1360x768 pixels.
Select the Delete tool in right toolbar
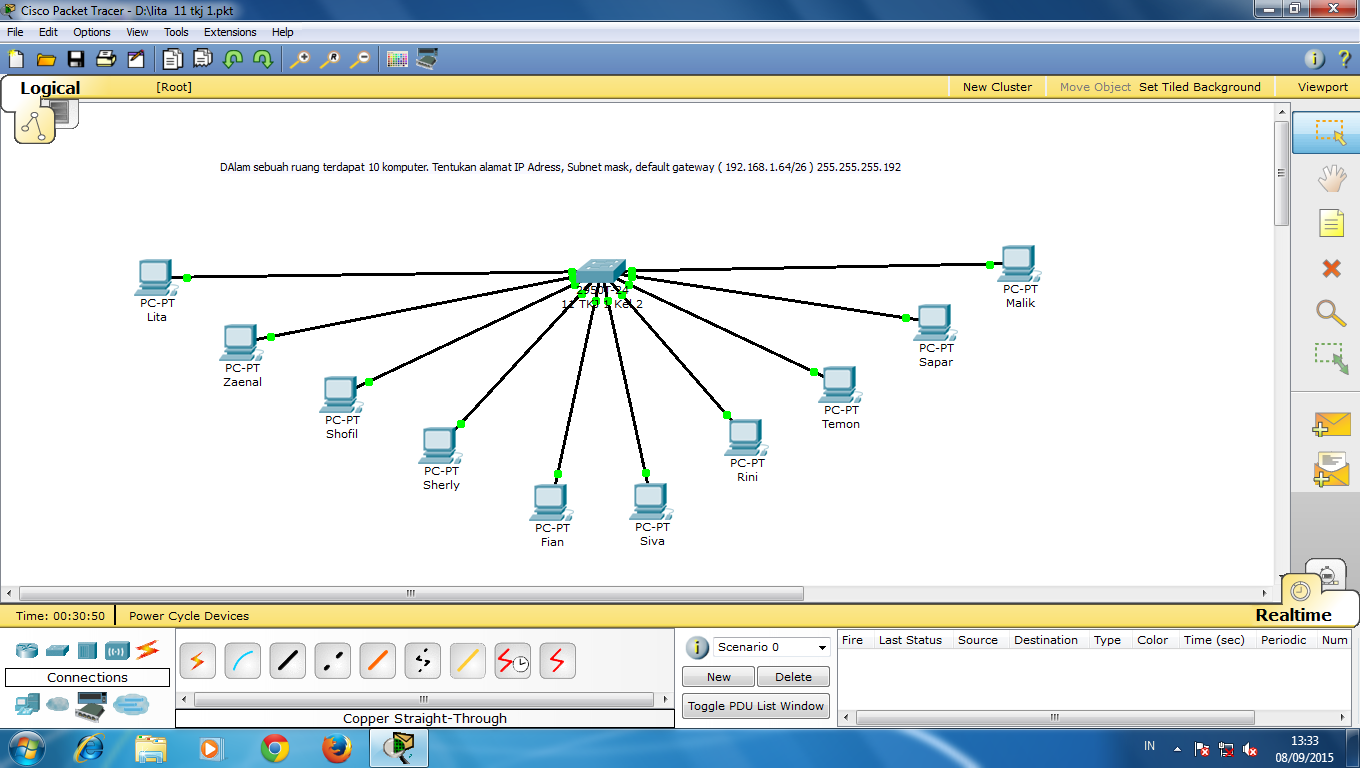point(1330,268)
